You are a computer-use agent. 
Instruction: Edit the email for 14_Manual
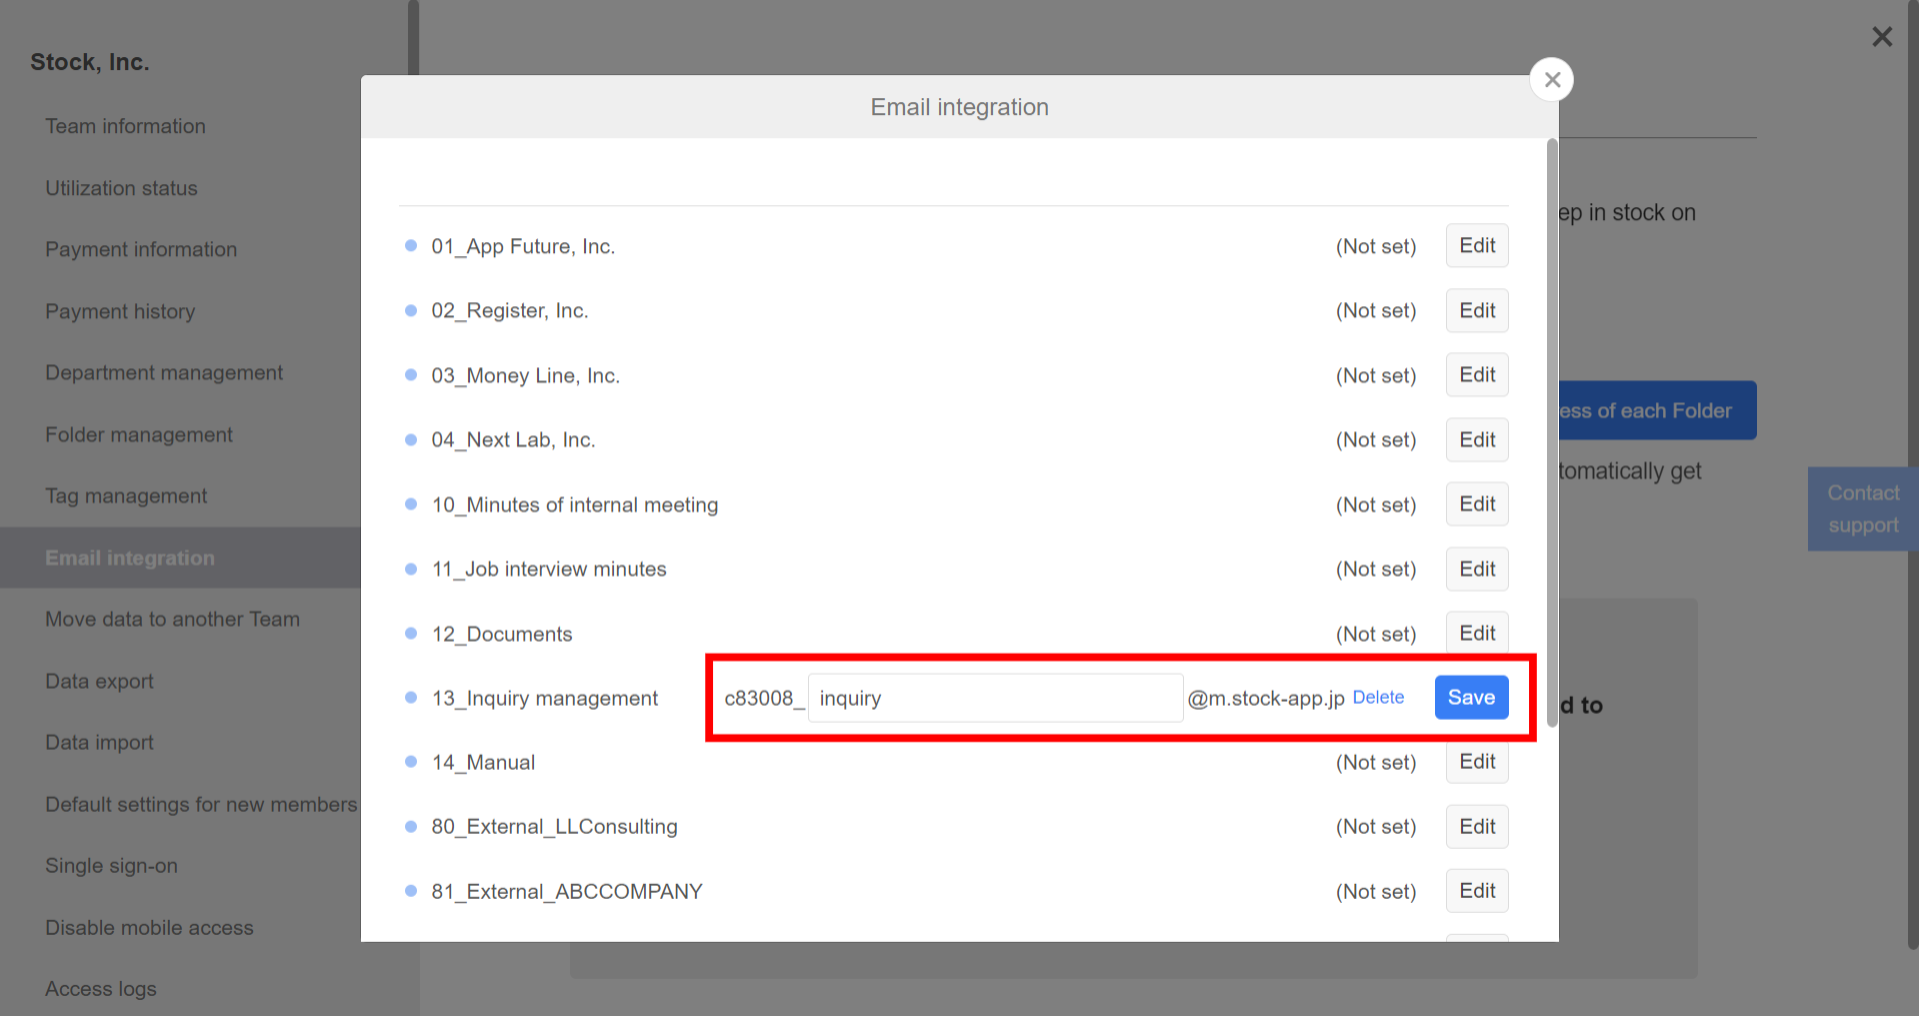pos(1476,762)
